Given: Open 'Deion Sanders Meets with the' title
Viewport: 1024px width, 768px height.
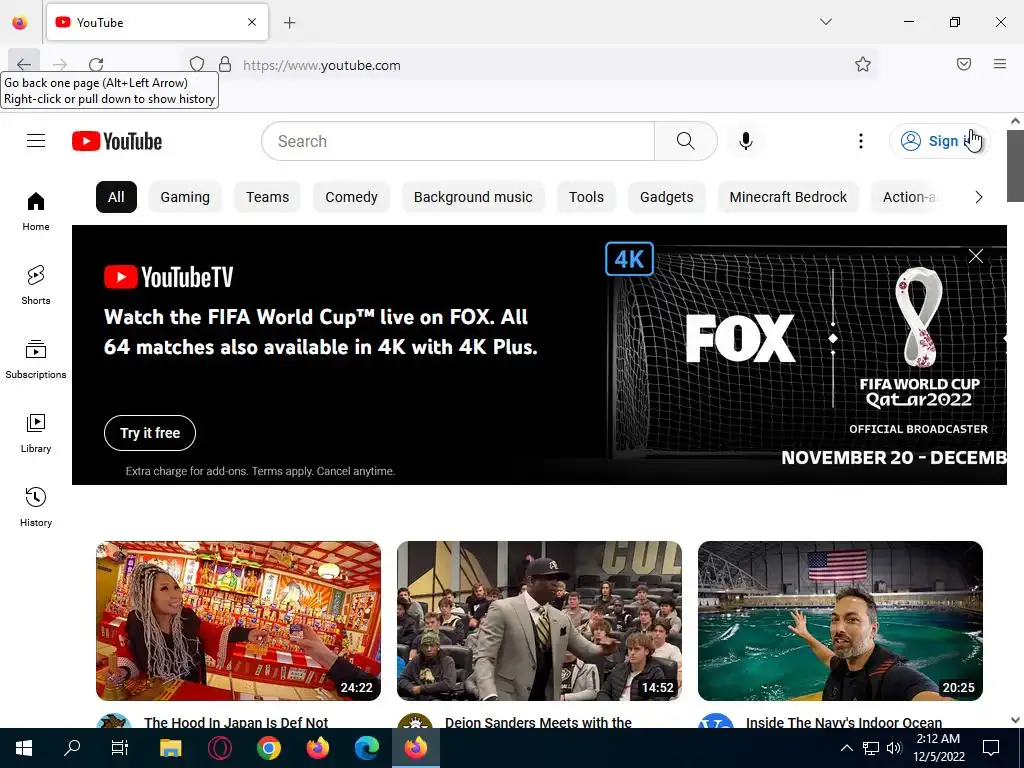Looking at the screenshot, I should (x=538, y=722).
